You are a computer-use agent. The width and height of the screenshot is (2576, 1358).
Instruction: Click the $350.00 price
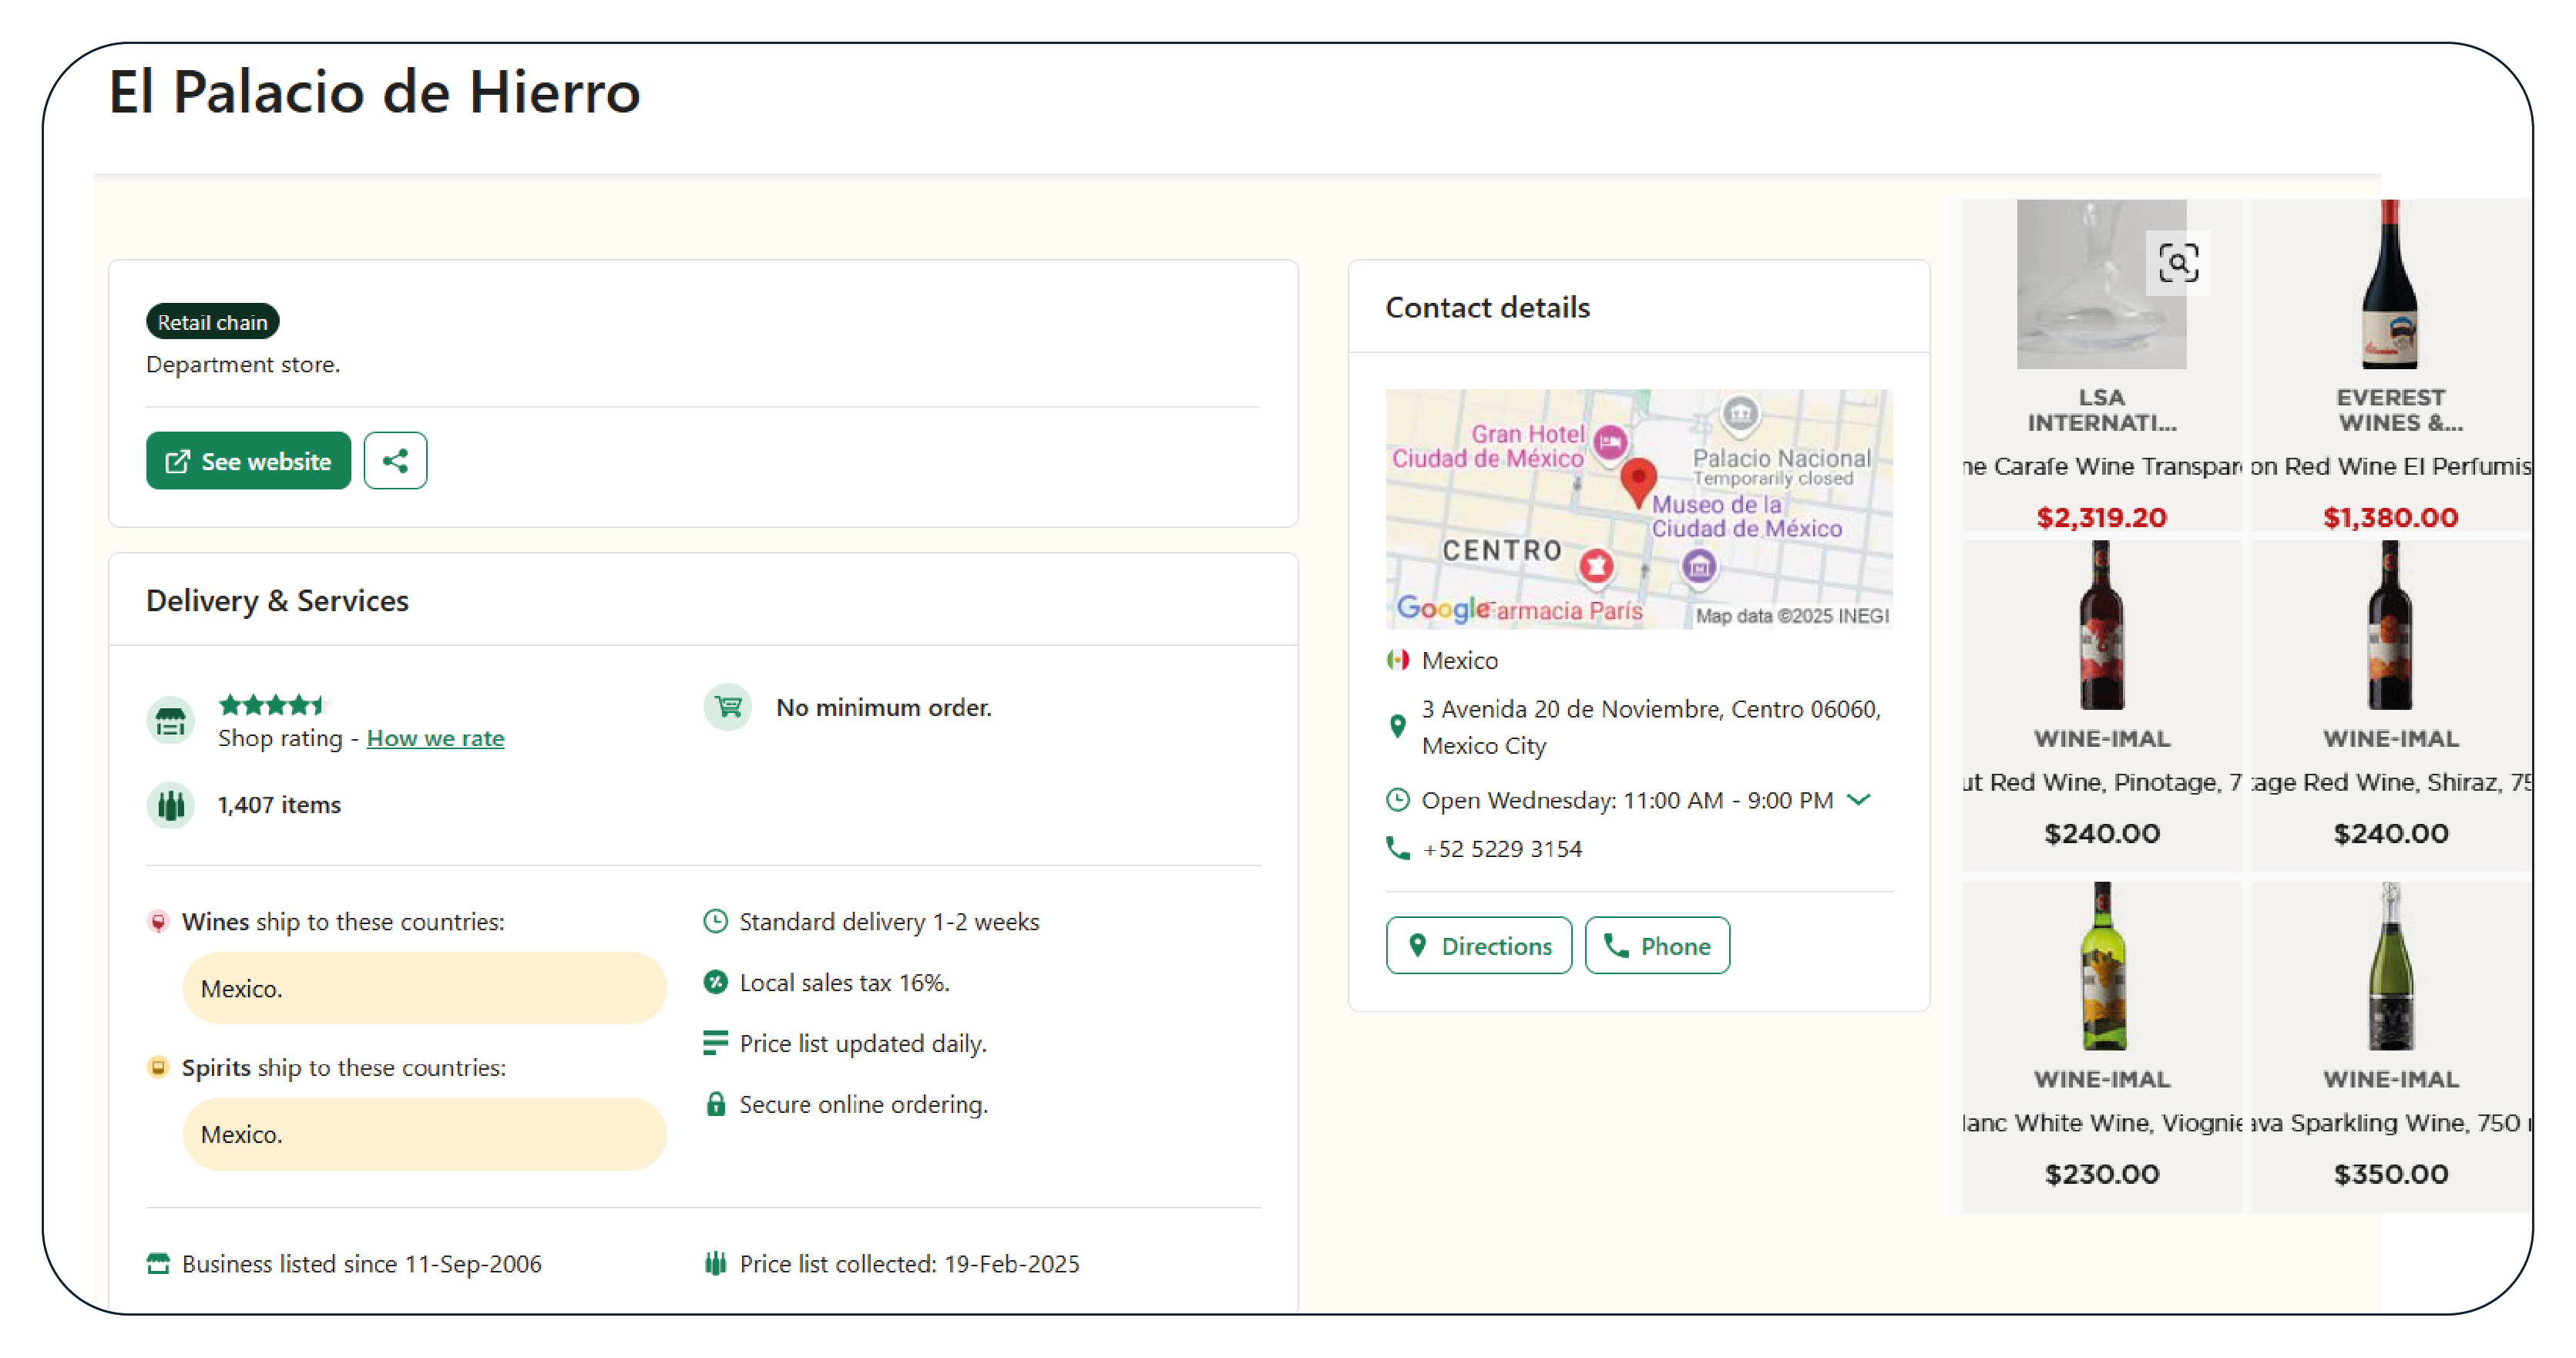tap(2390, 1173)
